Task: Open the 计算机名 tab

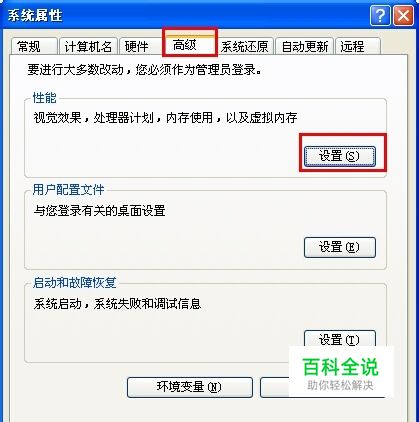Action: [88, 46]
